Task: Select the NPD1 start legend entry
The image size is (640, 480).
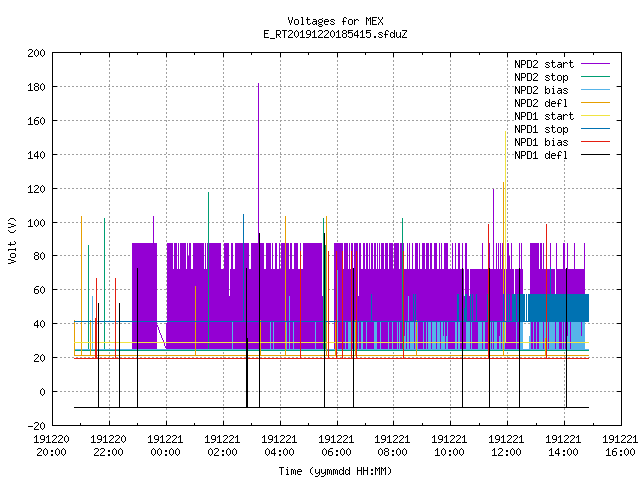Action: (562, 116)
